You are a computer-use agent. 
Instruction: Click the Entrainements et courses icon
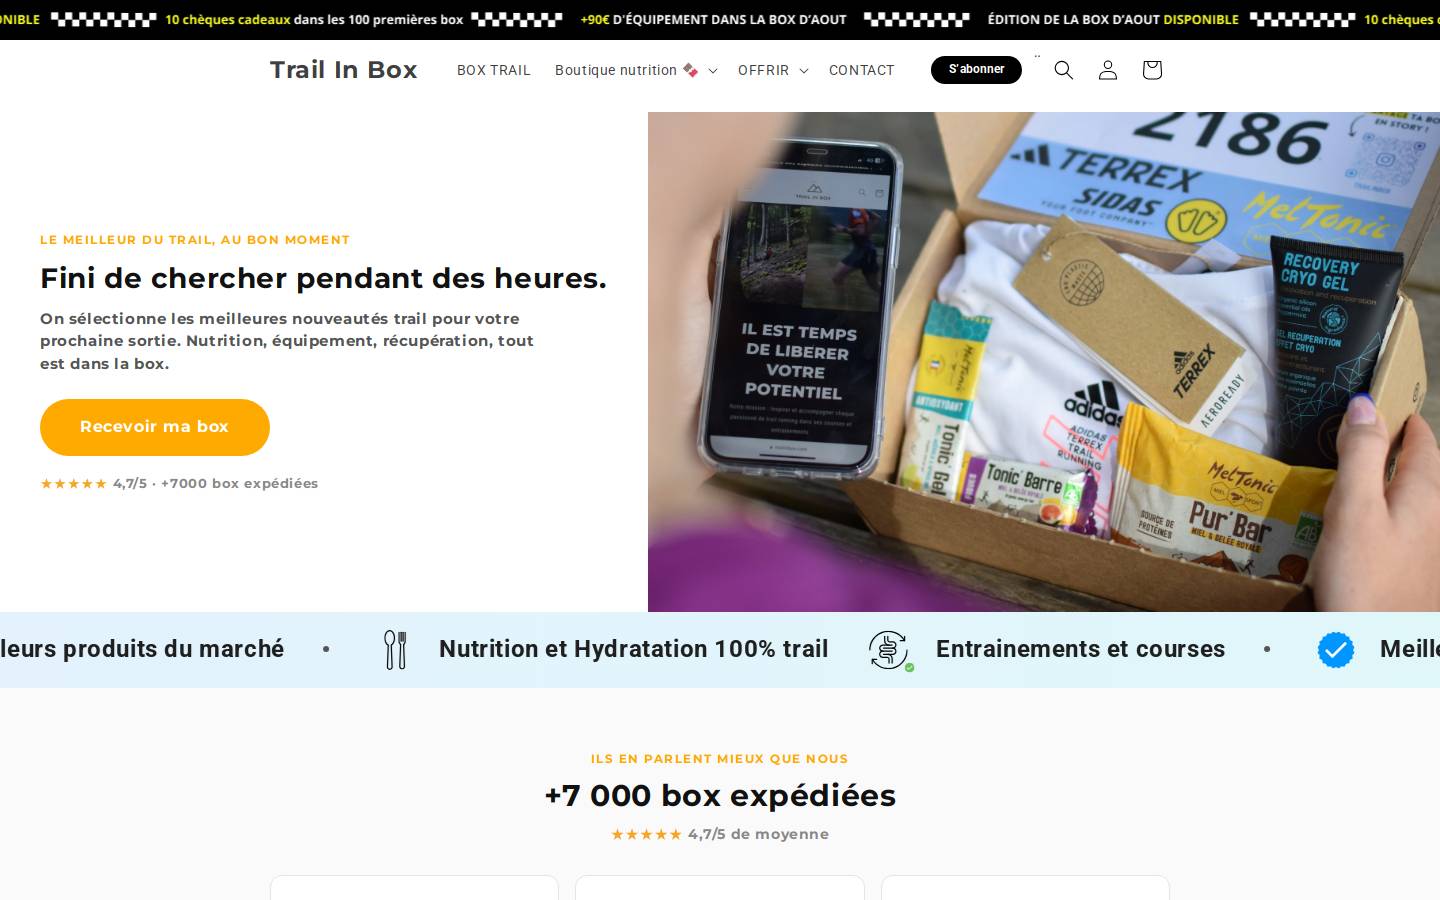coord(890,650)
